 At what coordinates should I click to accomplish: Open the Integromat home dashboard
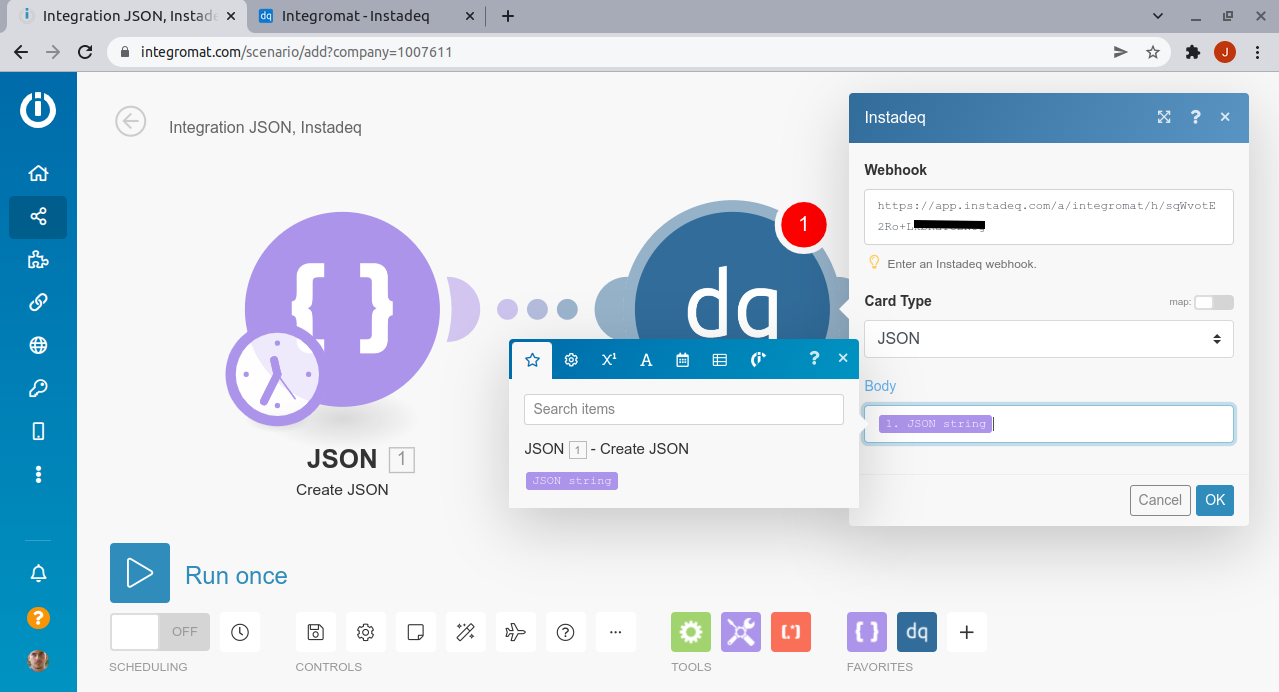coord(38,173)
